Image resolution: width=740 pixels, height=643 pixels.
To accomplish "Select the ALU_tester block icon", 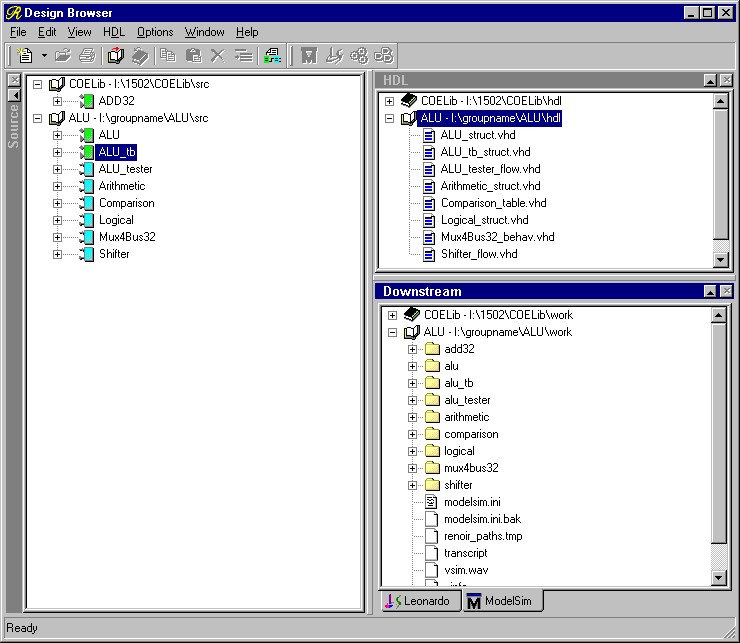I will coord(86,169).
